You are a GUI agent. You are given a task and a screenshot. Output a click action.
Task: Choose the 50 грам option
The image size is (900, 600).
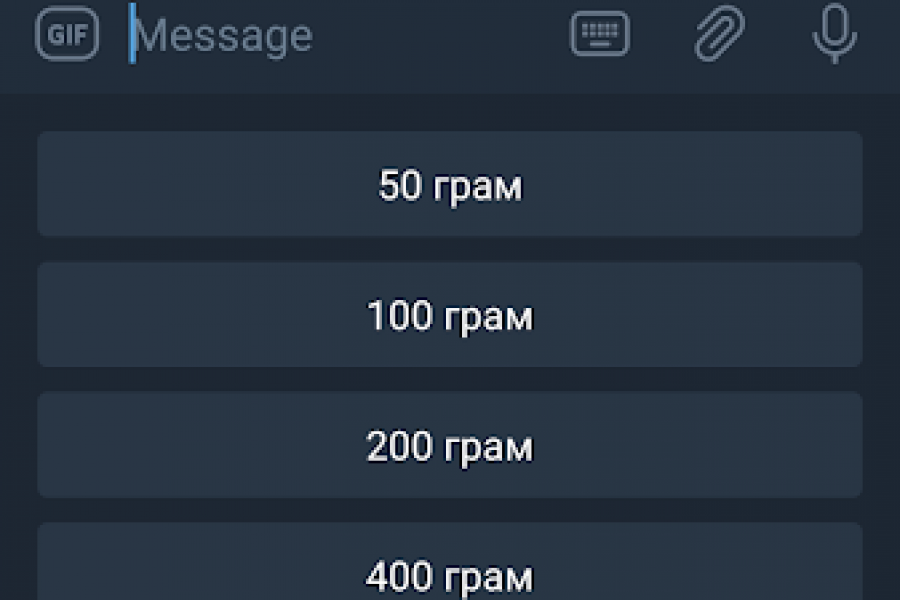click(450, 185)
